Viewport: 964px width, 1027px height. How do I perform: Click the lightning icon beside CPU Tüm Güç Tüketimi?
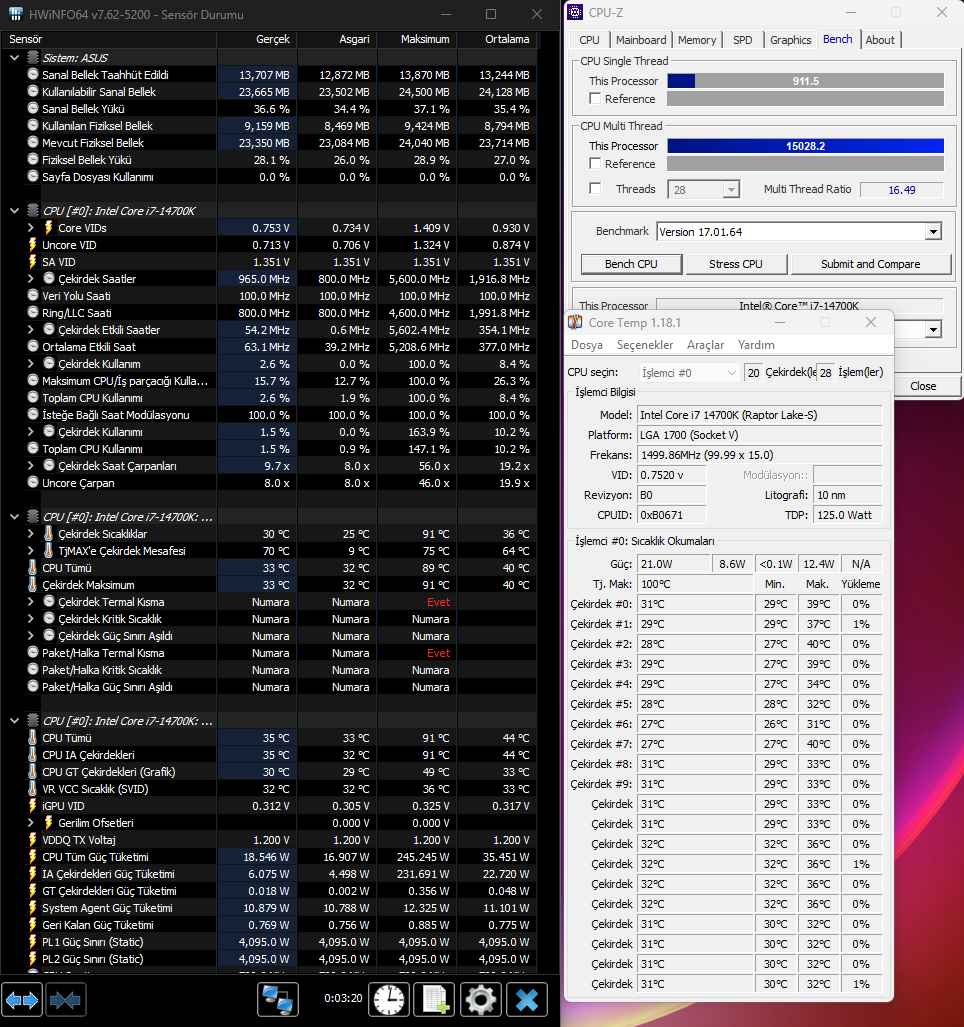point(32,857)
